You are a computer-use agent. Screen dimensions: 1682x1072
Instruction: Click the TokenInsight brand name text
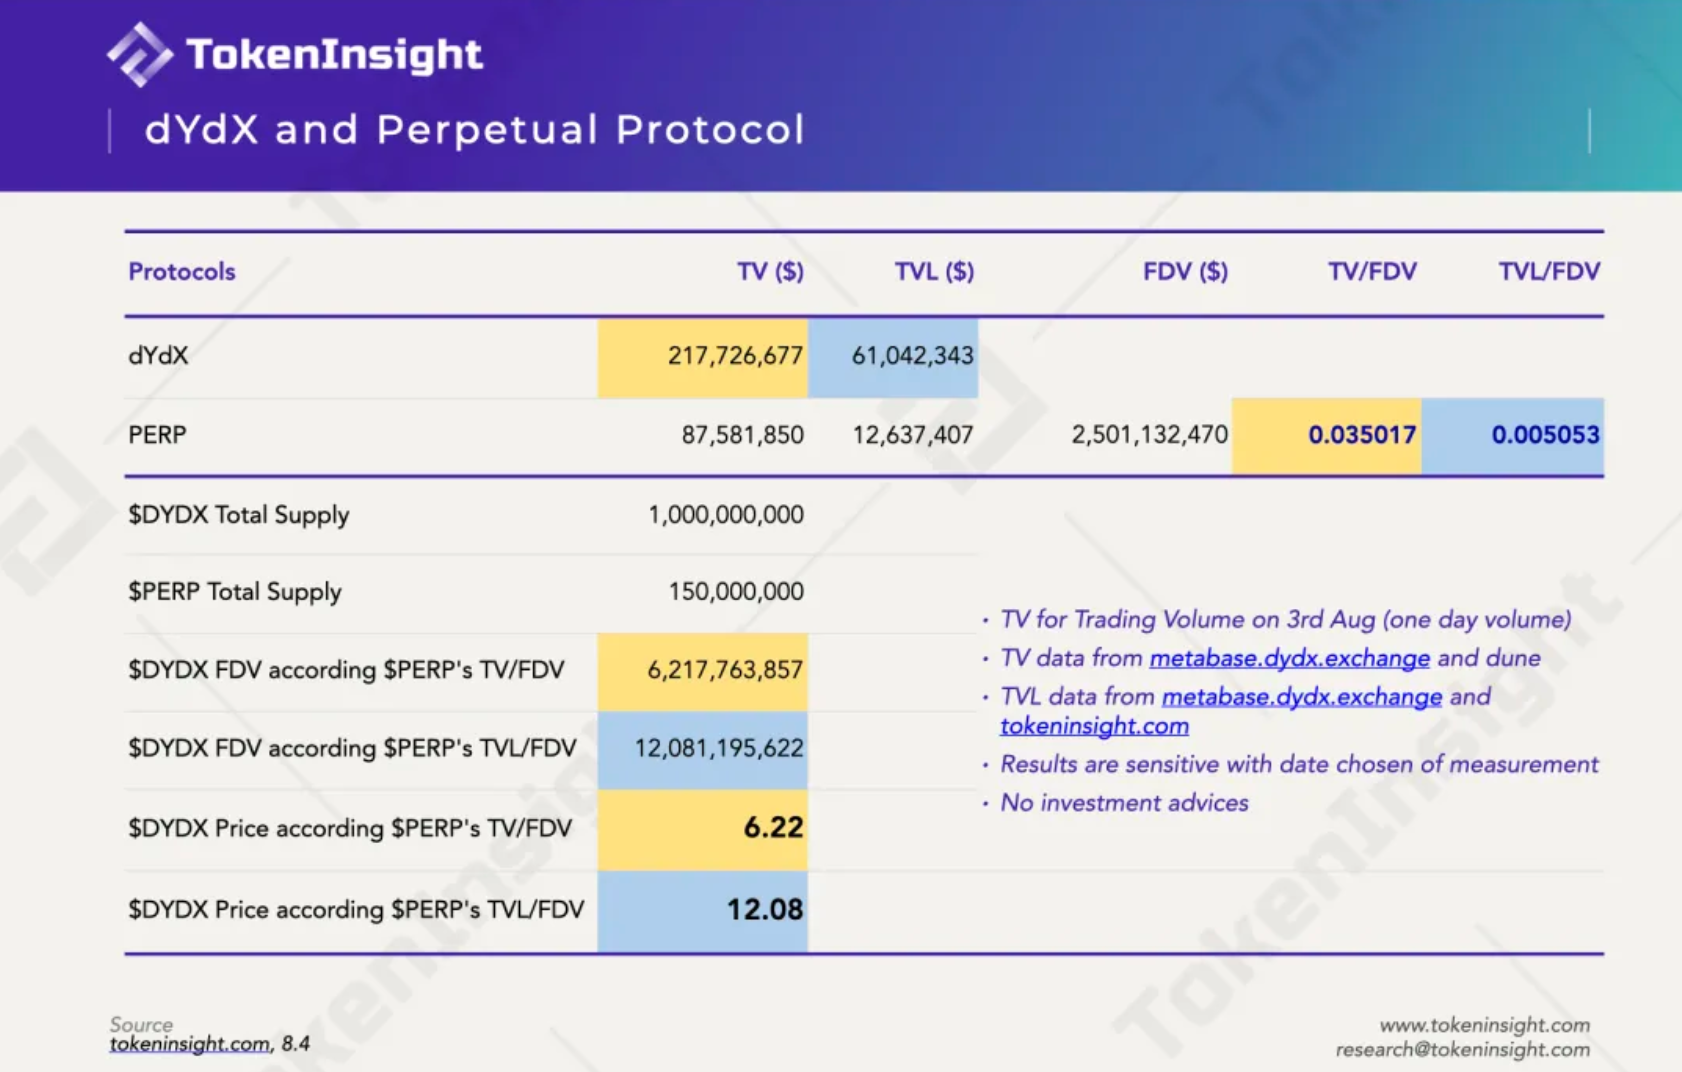click(x=334, y=54)
